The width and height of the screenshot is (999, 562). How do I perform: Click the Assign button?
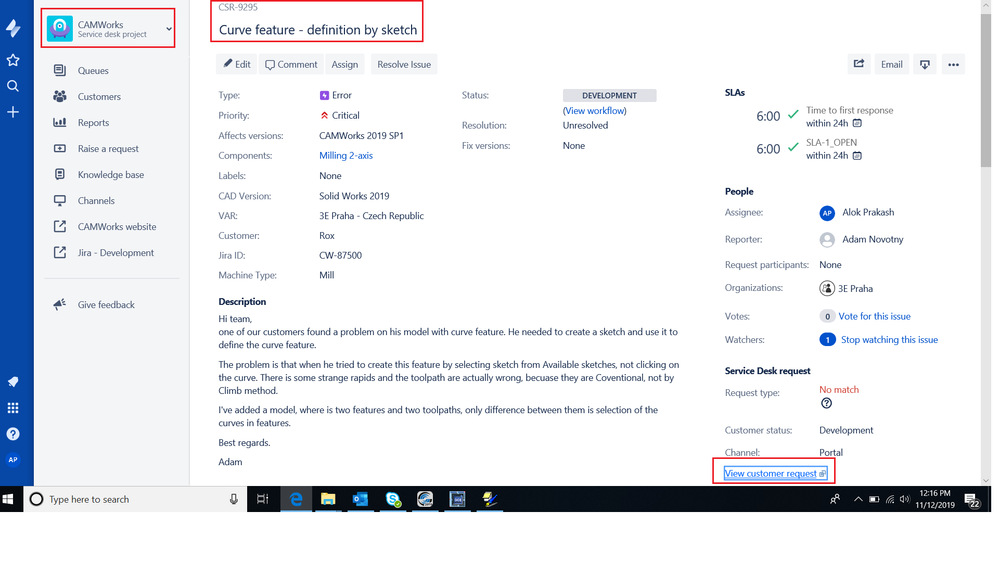345,64
